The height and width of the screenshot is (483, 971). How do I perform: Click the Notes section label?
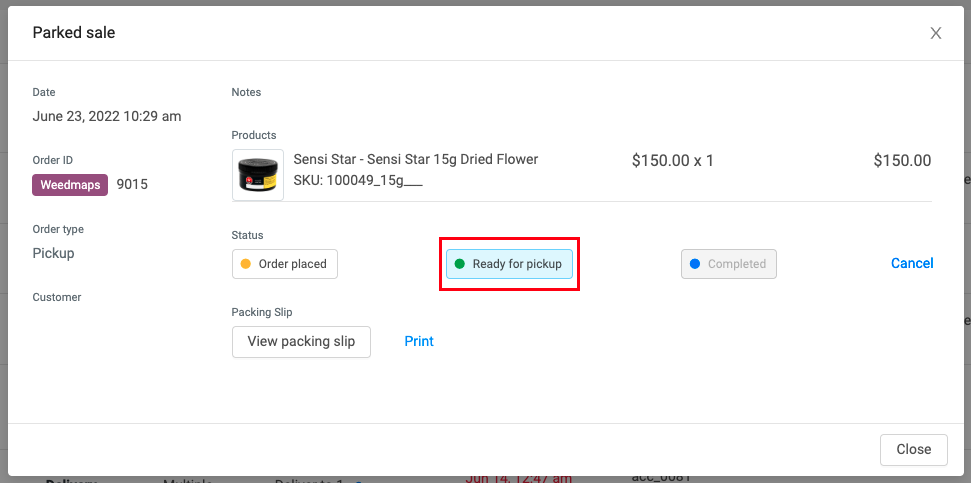pyautogui.click(x=246, y=92)
